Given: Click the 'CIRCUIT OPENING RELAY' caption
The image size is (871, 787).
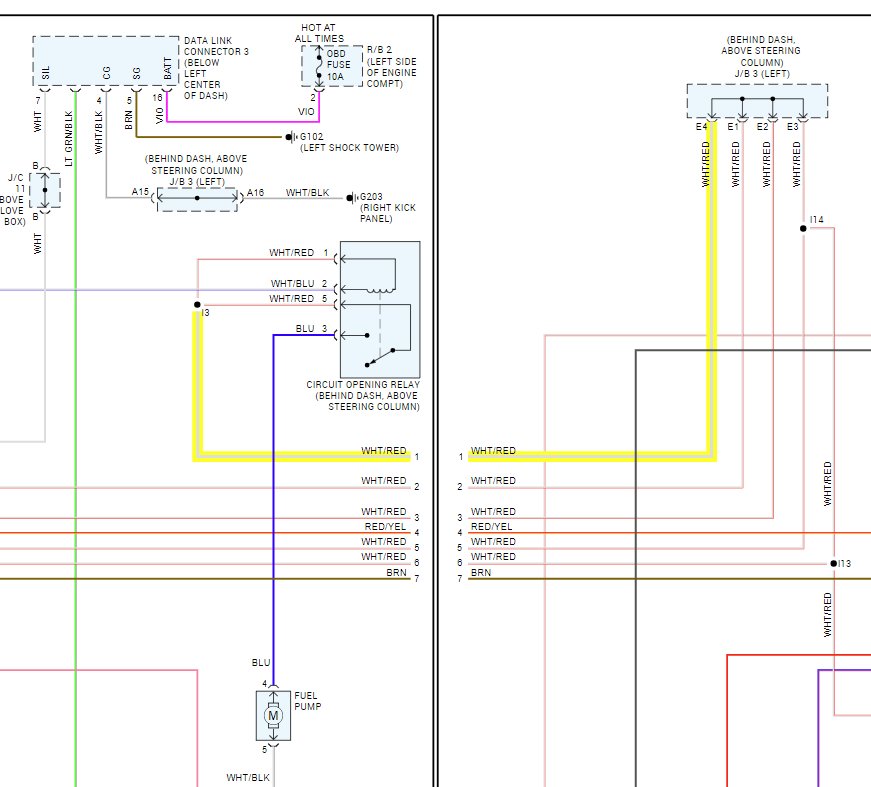Looking at the screenshot, I should pyautogui.click(x=363, y=384).
